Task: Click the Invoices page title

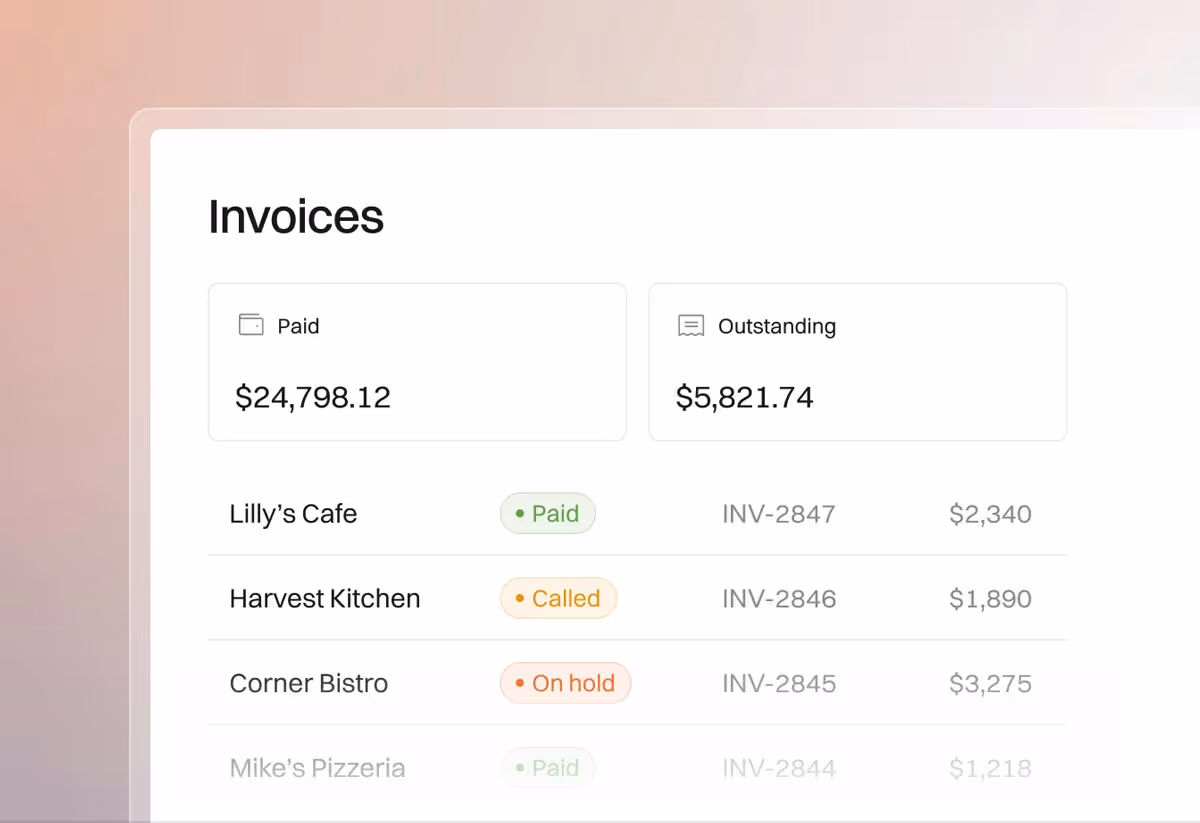Action: (296, 216)
